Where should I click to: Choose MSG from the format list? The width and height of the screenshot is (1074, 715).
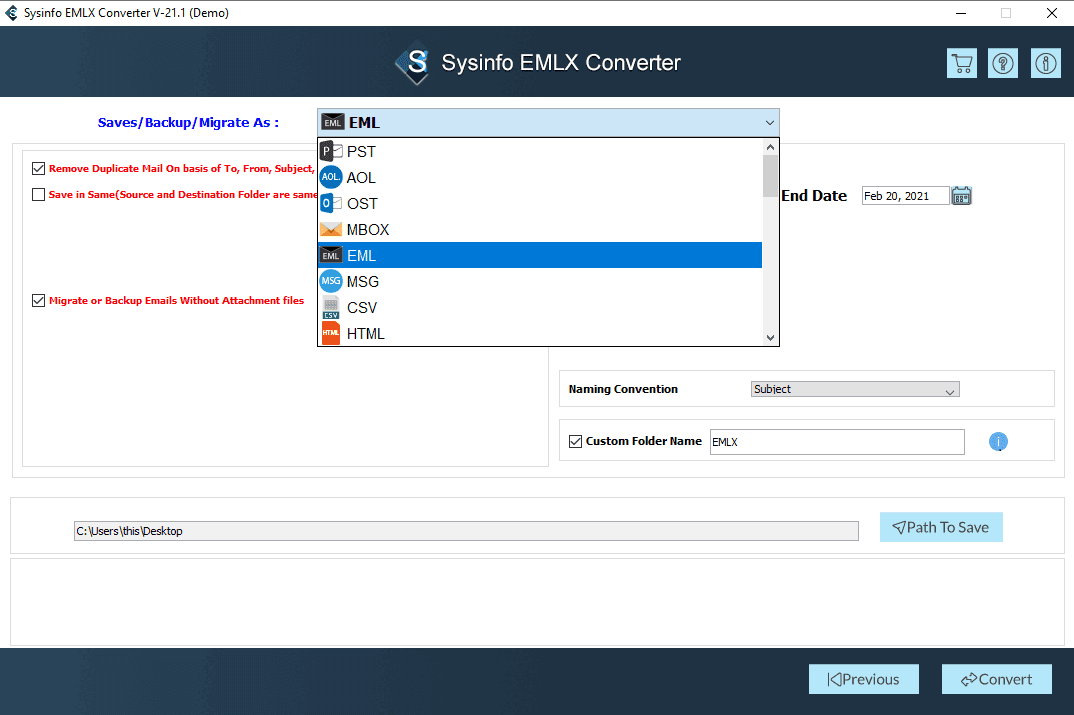click(x=540, y=281)
